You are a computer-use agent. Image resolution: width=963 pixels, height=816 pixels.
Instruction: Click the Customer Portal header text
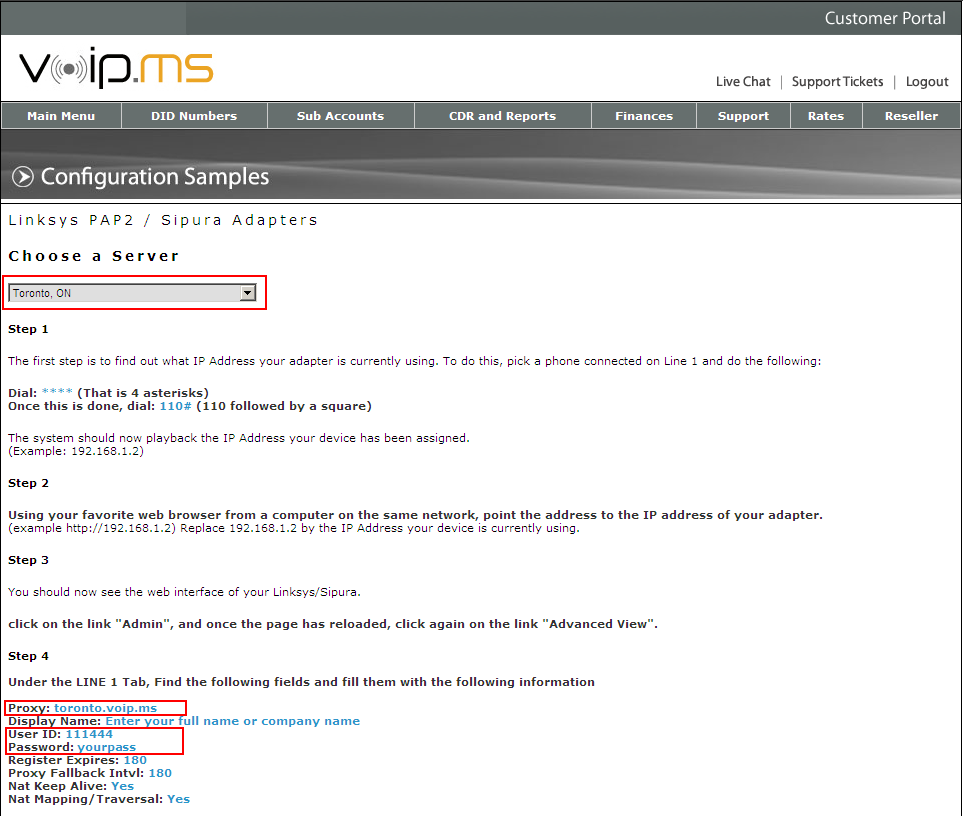pos(885,18)
